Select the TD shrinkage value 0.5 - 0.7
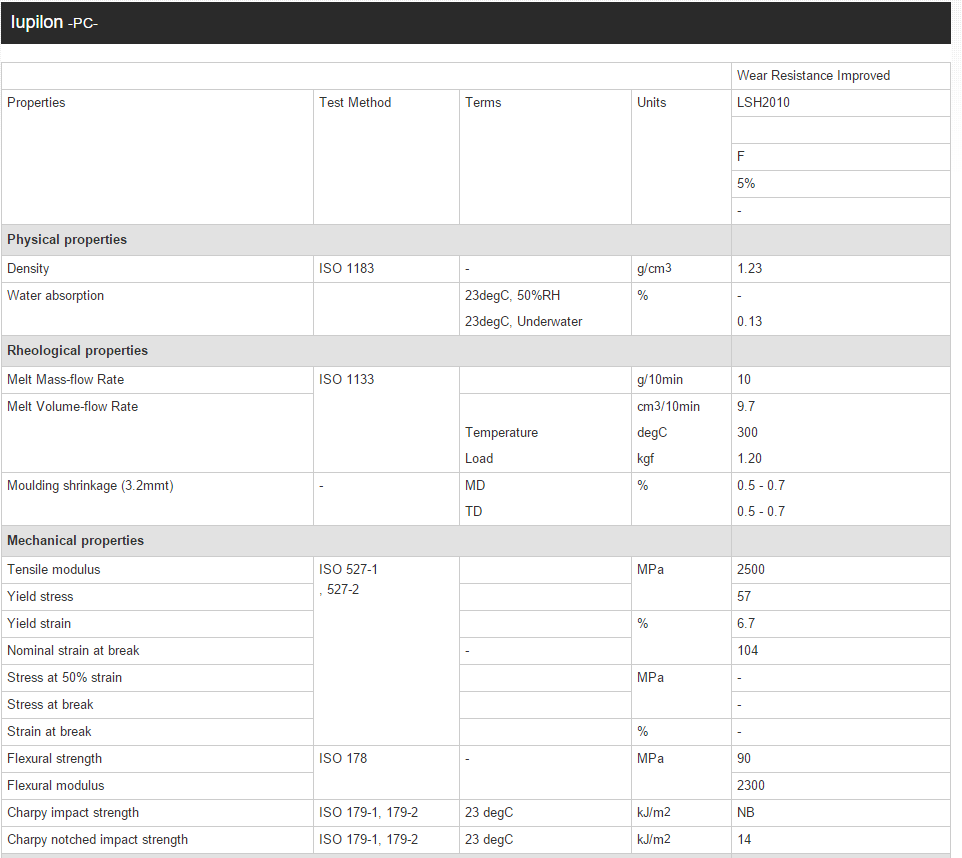Screen dimensions: 962x858 [x=761, y=511]
